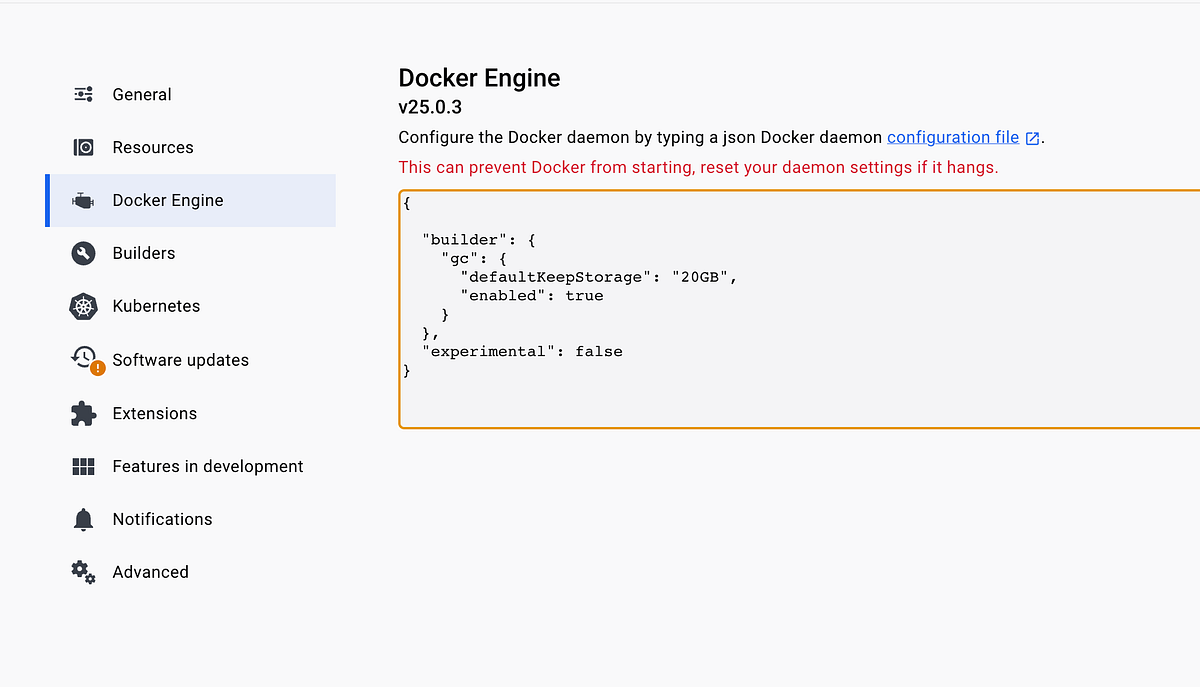Click the Docker Engine icon

pos(83,200)
